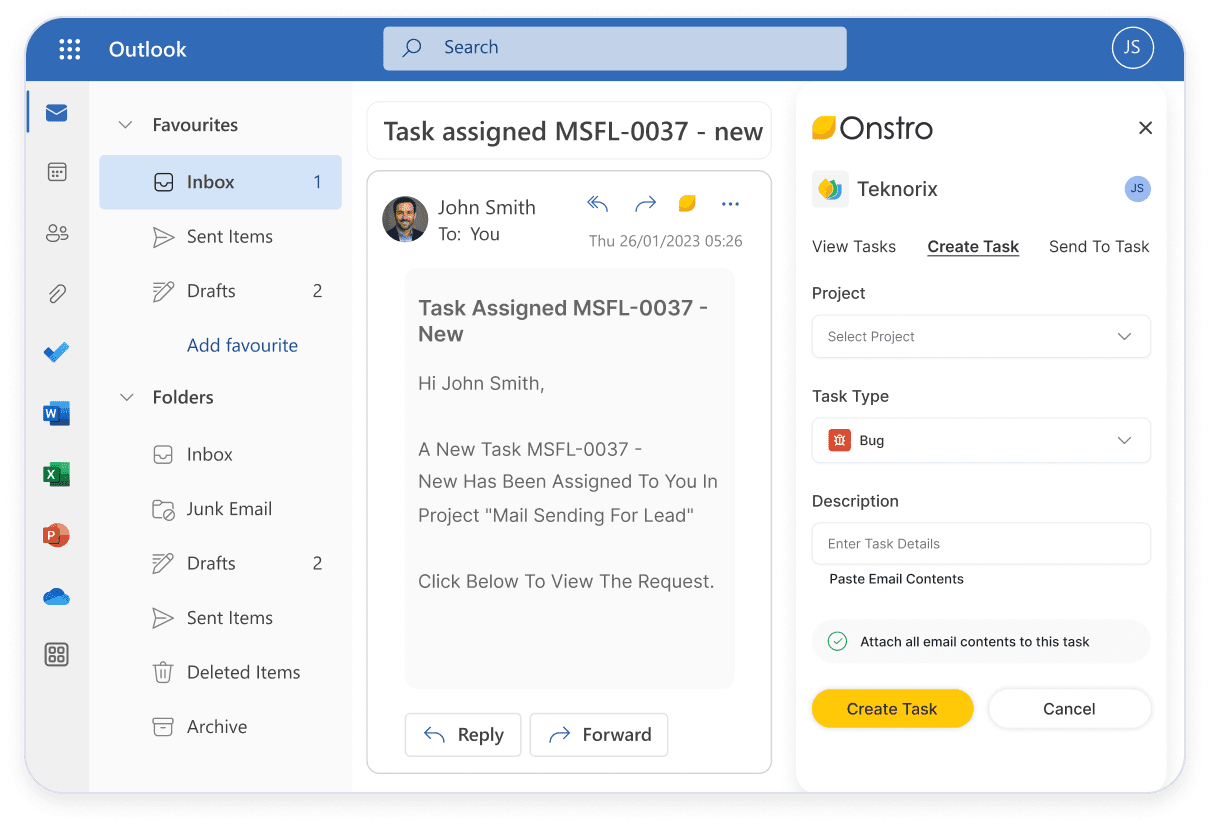The width and height of the screenshot is (1210, 826).
Task: Switch to the Send To Task tab
Action: pyautogui.click(x=1099, y=246)
